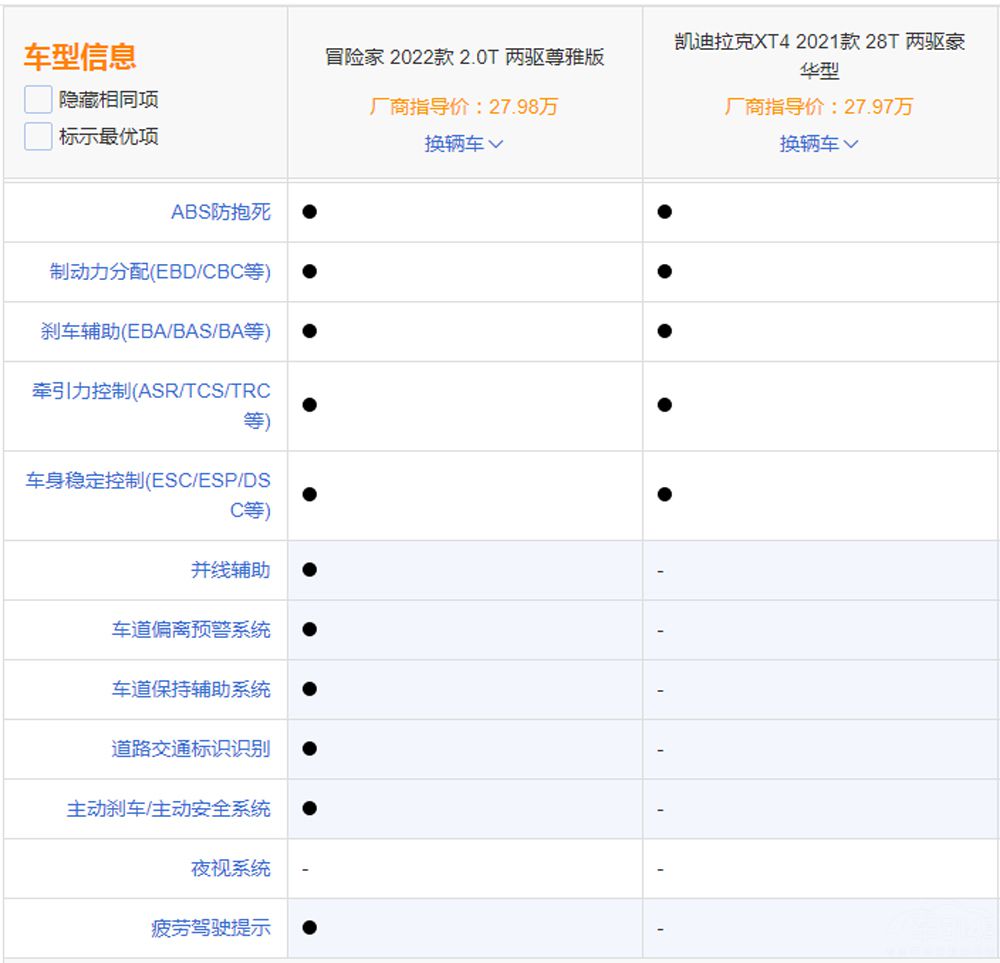Select the 刹车辅助(EBA/BAS/BA等) label
The height and width of the screenshot is (963, 1000).
(156, 332)
